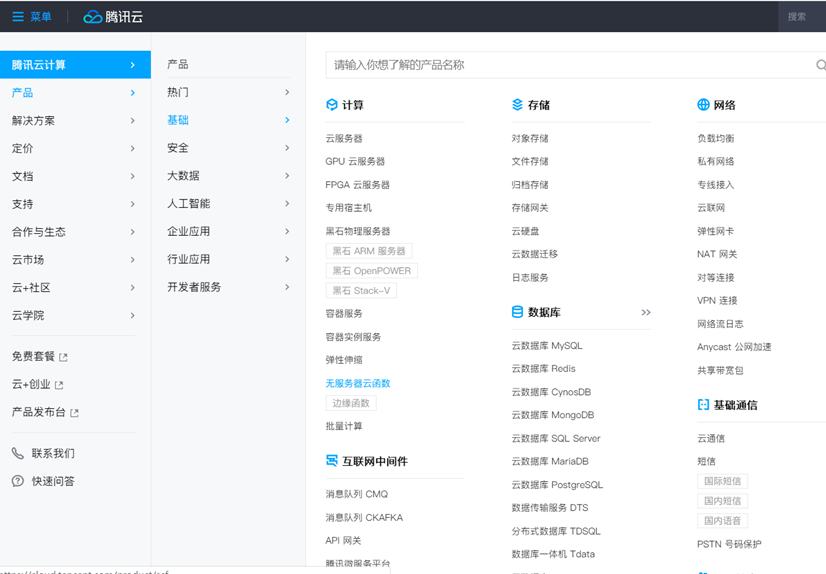826x574 pixels.
Task: Click external link icon next to 免费套餐
Action: pos(63,358)
